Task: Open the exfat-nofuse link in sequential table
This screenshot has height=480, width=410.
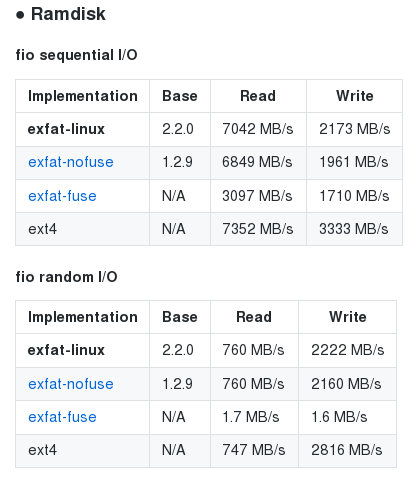Action: pos(71,162)
